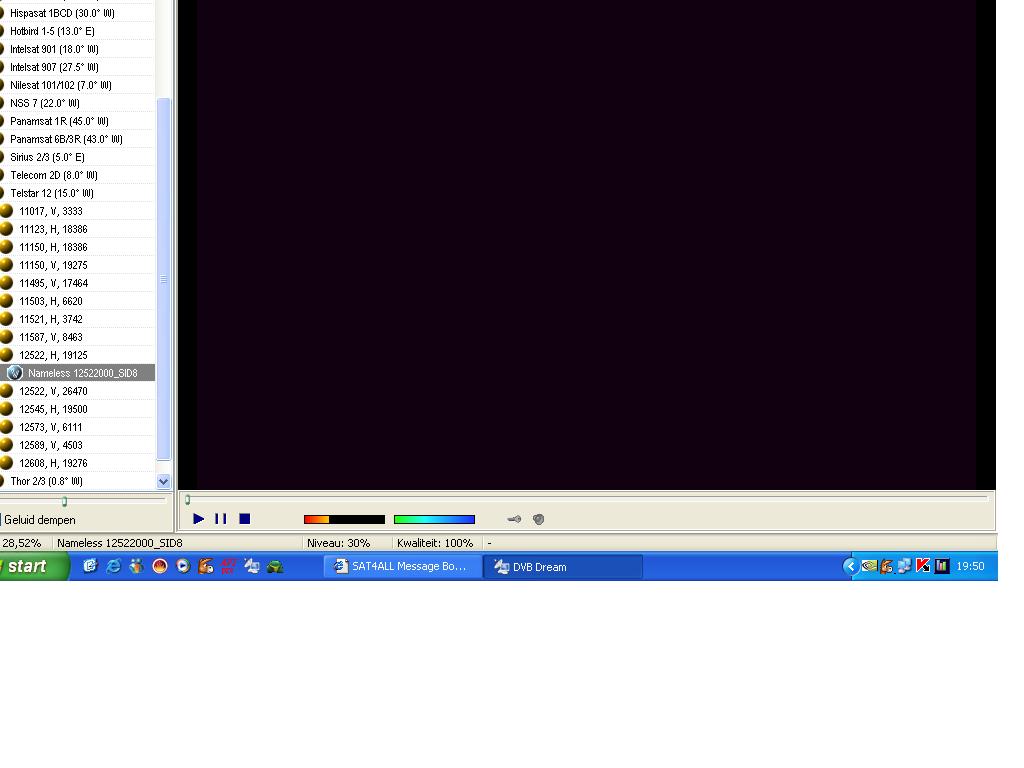Launch Windows Media Player from quick launch
Image resolution: width=1024 pixels, height=768 pixels.
pyautogui.click(x=184, y=566)
